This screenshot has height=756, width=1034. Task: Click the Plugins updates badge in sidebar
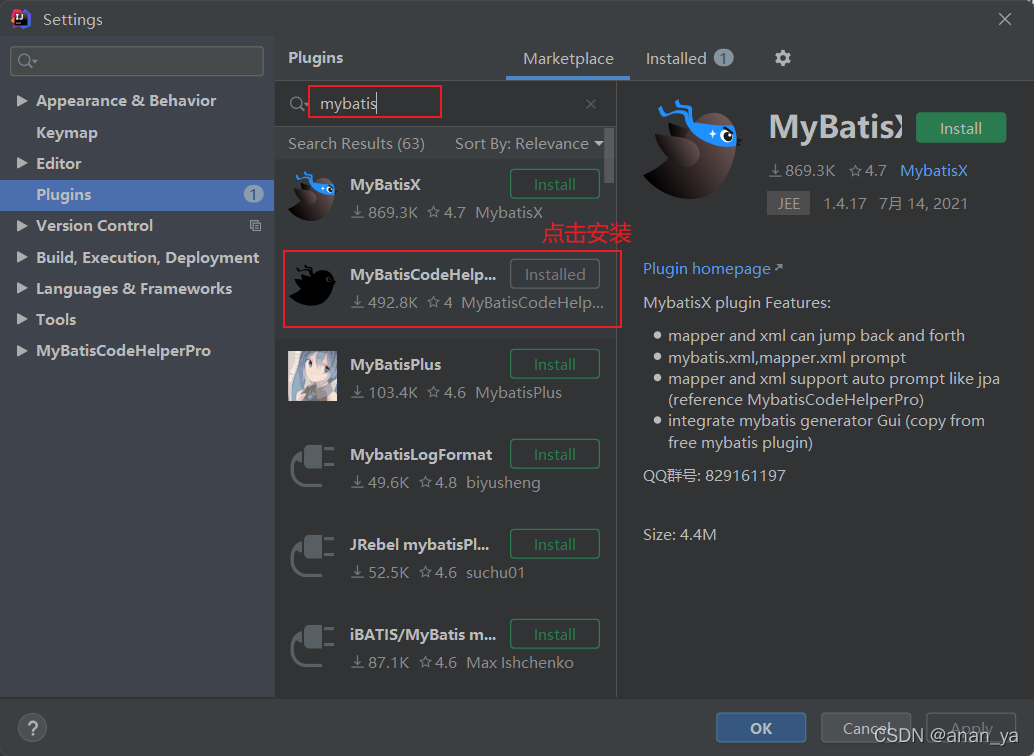pyautogui.click(x=253, y=195)
